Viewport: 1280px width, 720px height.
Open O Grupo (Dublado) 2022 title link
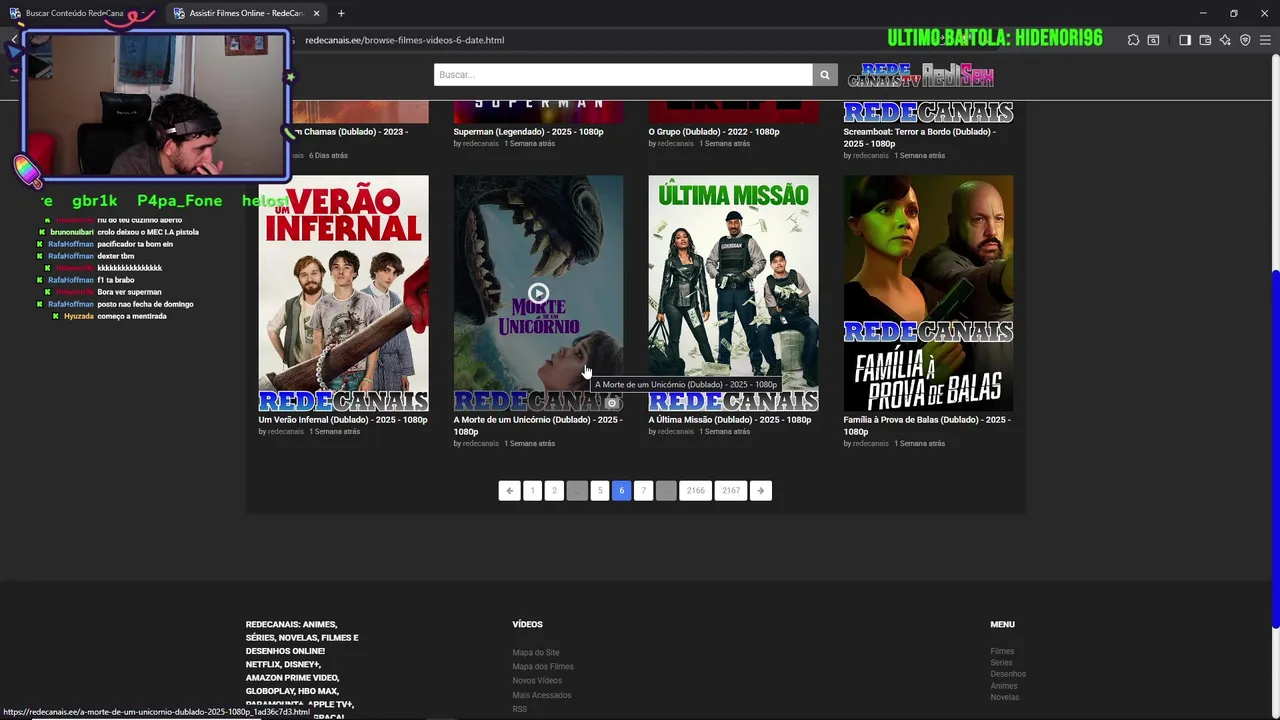click(x=714, y=132)
